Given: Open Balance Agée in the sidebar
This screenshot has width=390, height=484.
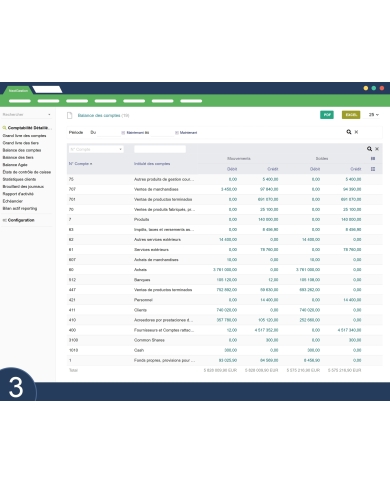Looking at the screenshot, I should (15, 165).
